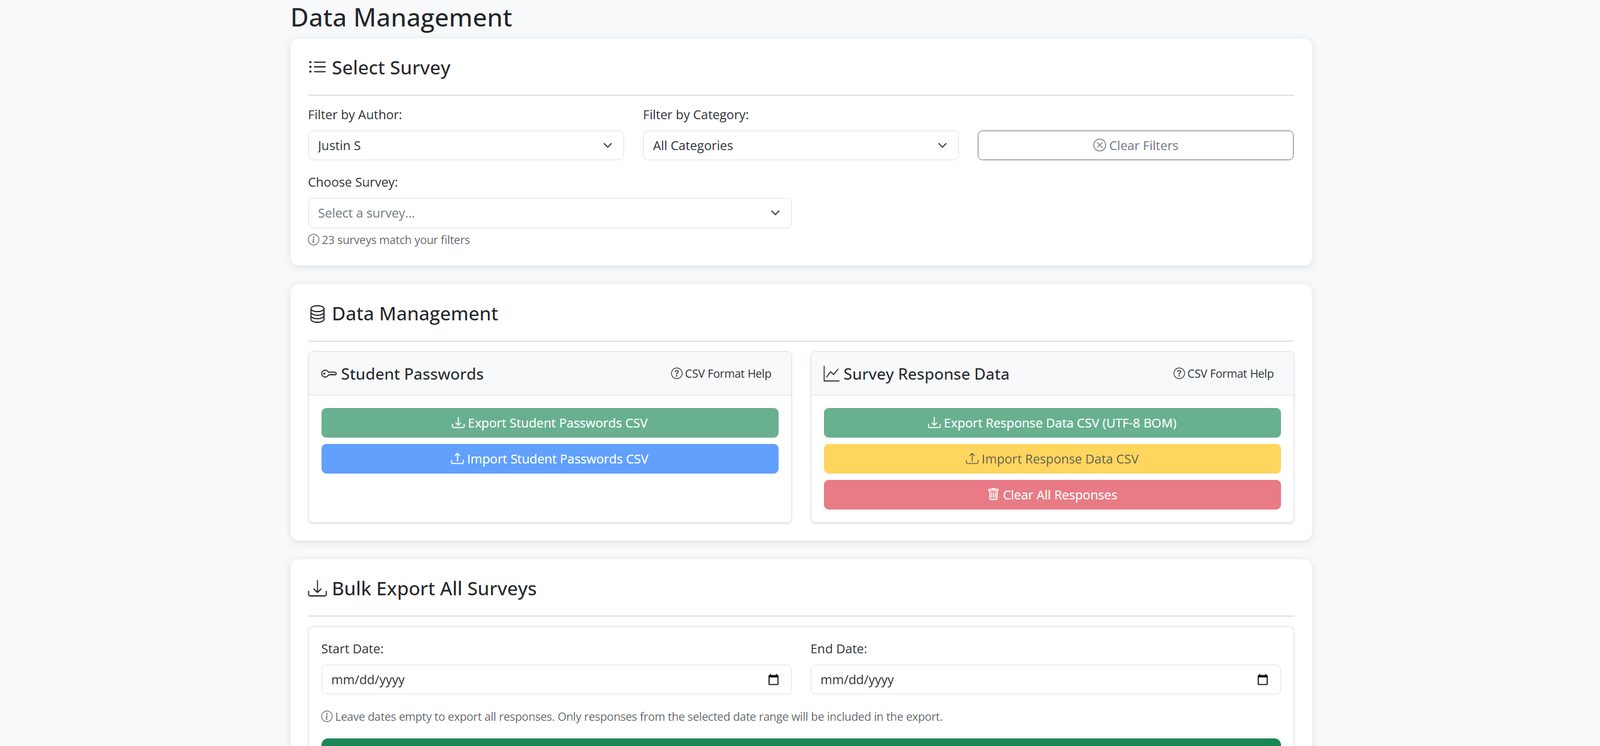Click the info icon beside Leave dates empty note
Screen dimensions: 1600x746
[x=326, y=717]
